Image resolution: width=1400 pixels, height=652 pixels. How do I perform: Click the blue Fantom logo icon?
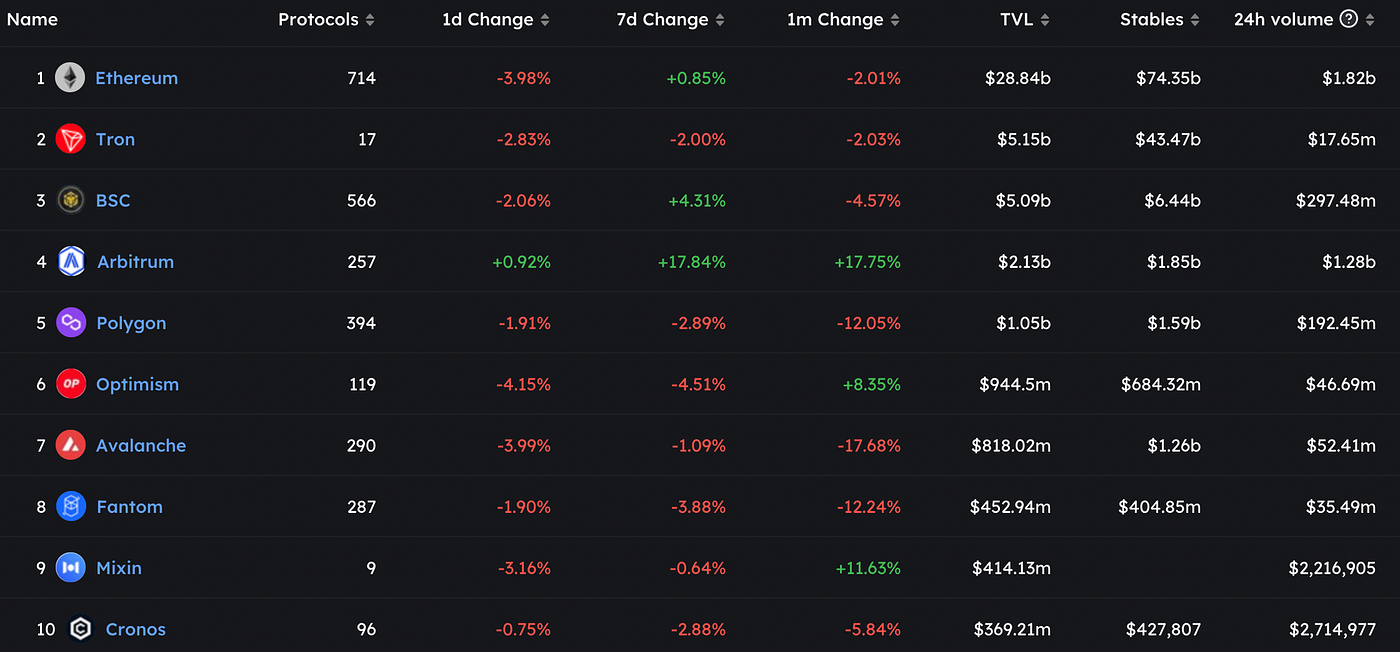pyautogui.click(x=71, y=507)
